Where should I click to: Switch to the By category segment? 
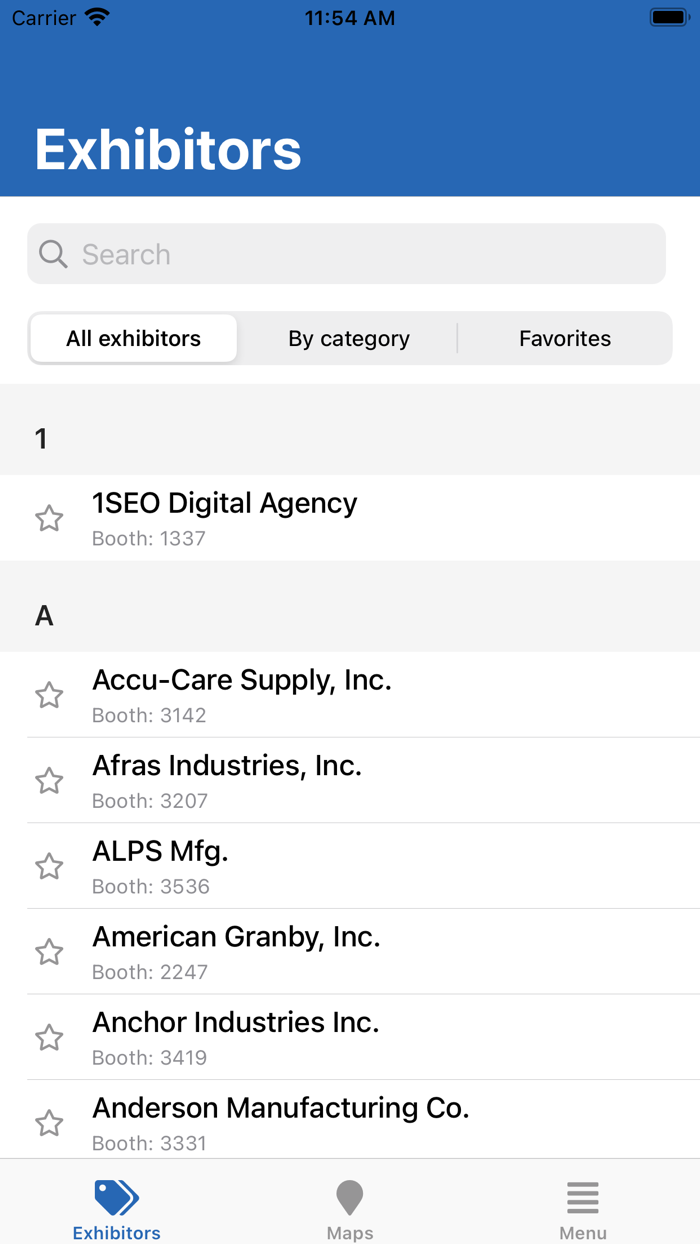click(349, 339)
